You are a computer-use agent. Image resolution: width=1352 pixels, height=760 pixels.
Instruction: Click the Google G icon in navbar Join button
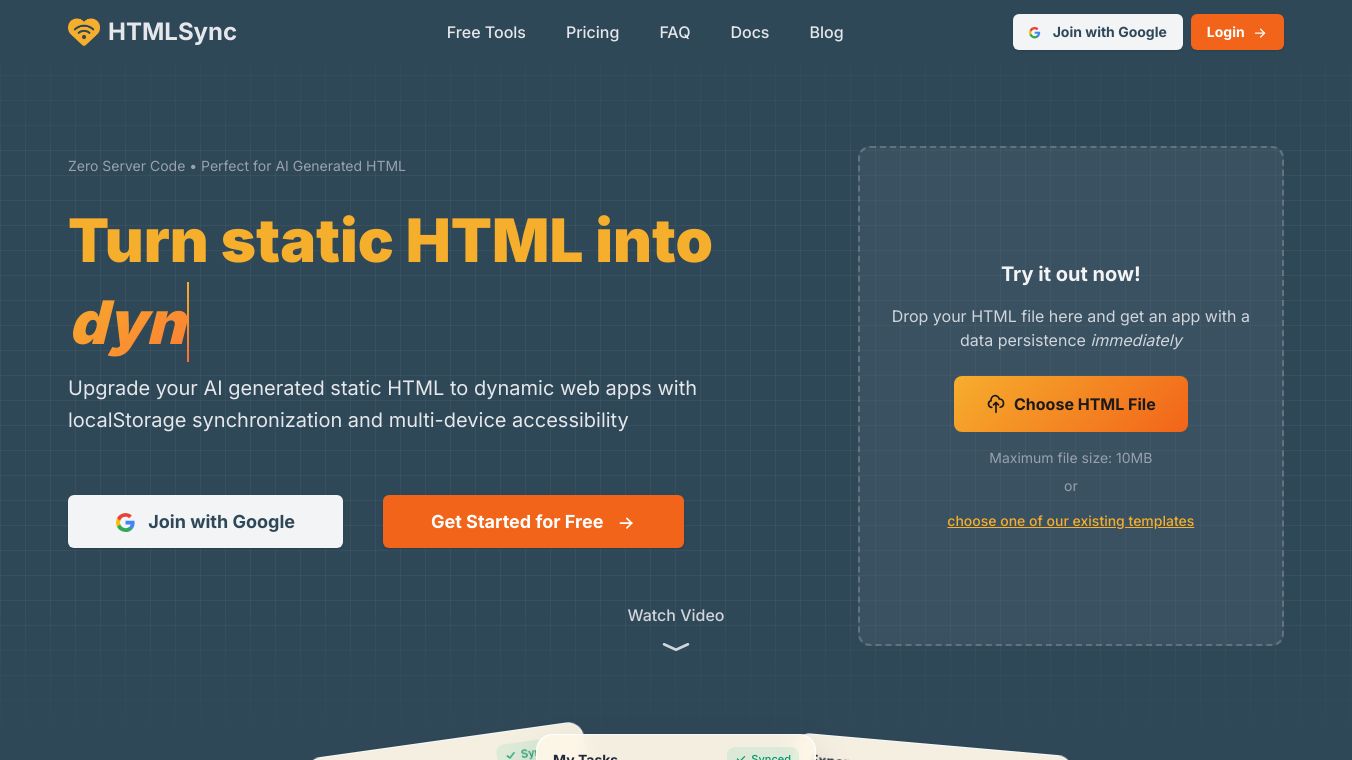pos(1034,32)
